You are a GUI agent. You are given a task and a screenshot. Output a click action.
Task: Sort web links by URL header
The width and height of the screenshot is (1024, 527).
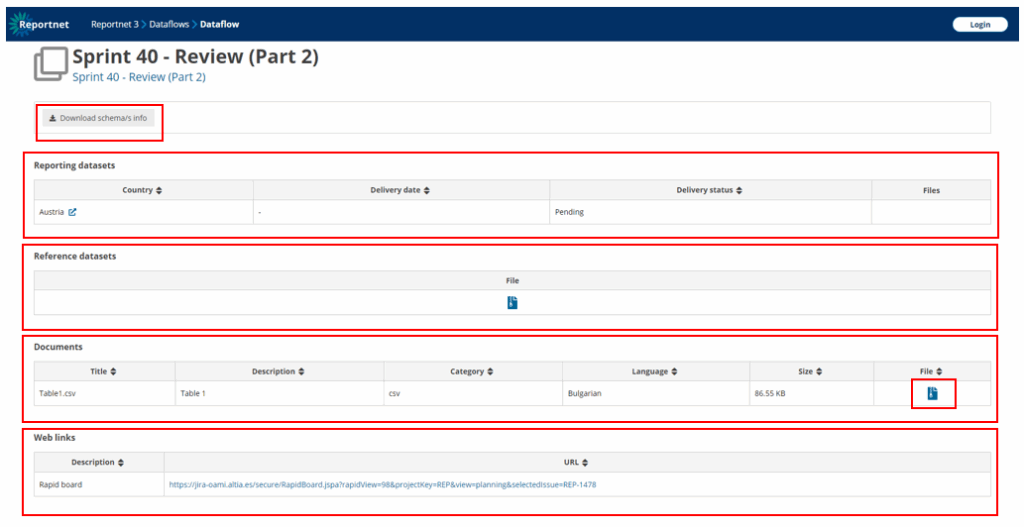pyautogui.click(x=585, y=463)
